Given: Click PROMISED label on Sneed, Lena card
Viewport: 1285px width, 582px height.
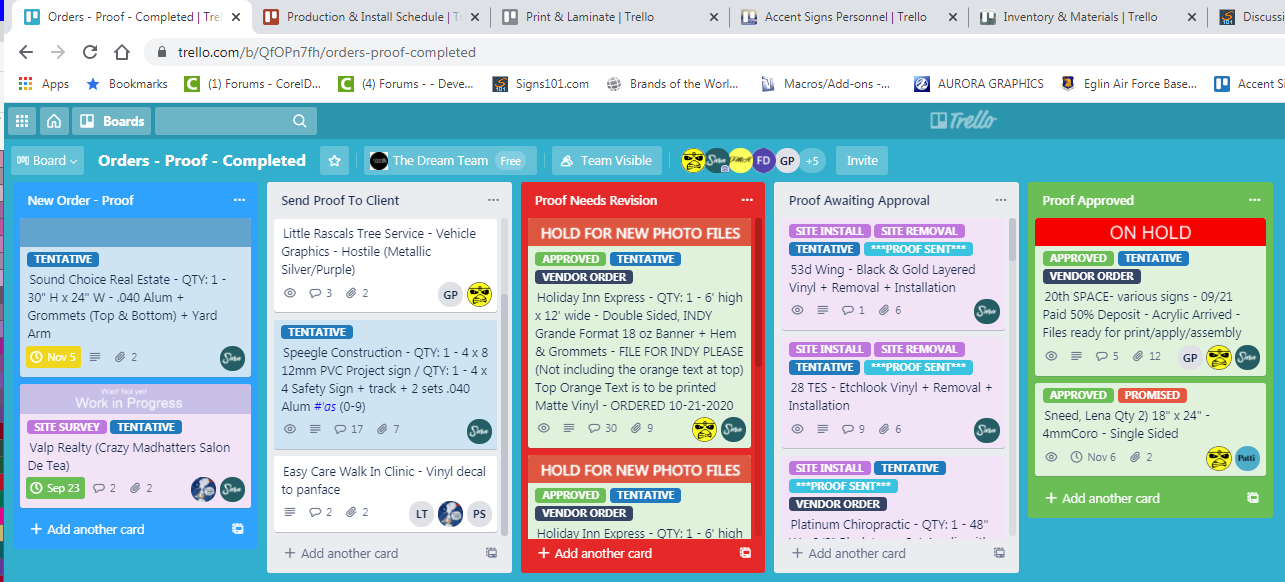Looking at the screenshot, I should tap(1151, 395).
